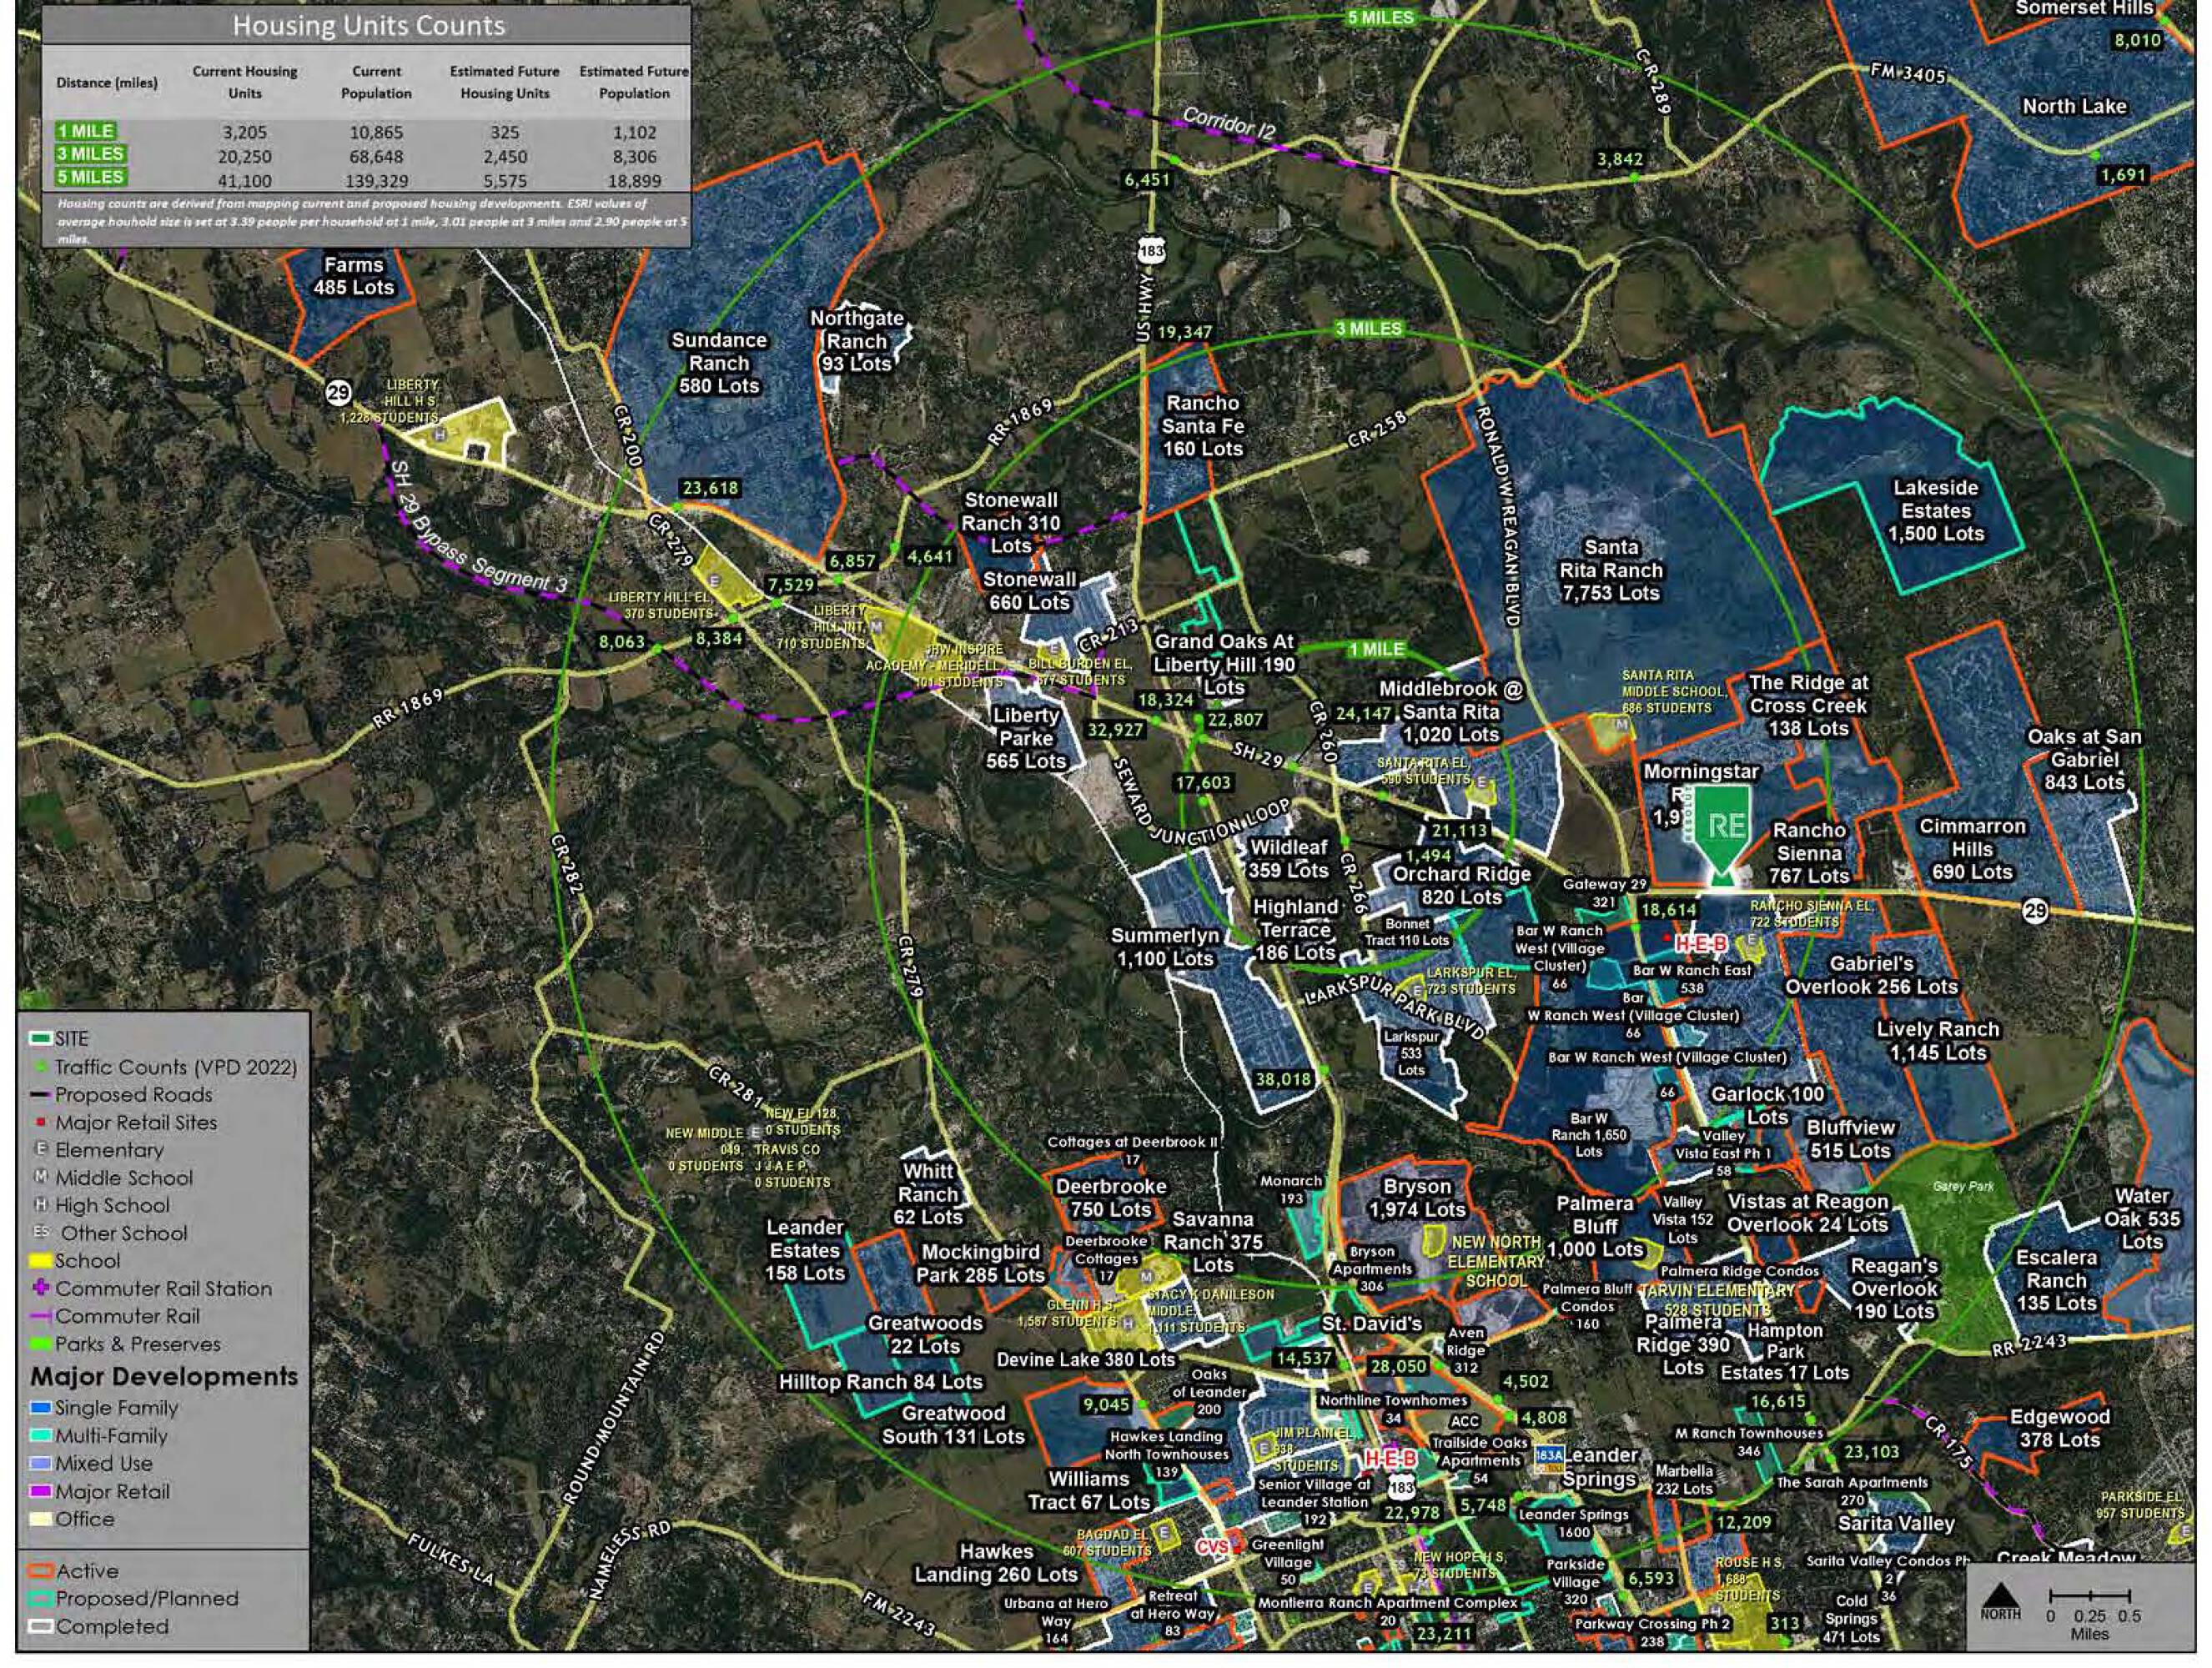Click the 183A toll shield near Leander Springs
The width and height of the screenshot is (2212, 1668).
point(1548,1457)
